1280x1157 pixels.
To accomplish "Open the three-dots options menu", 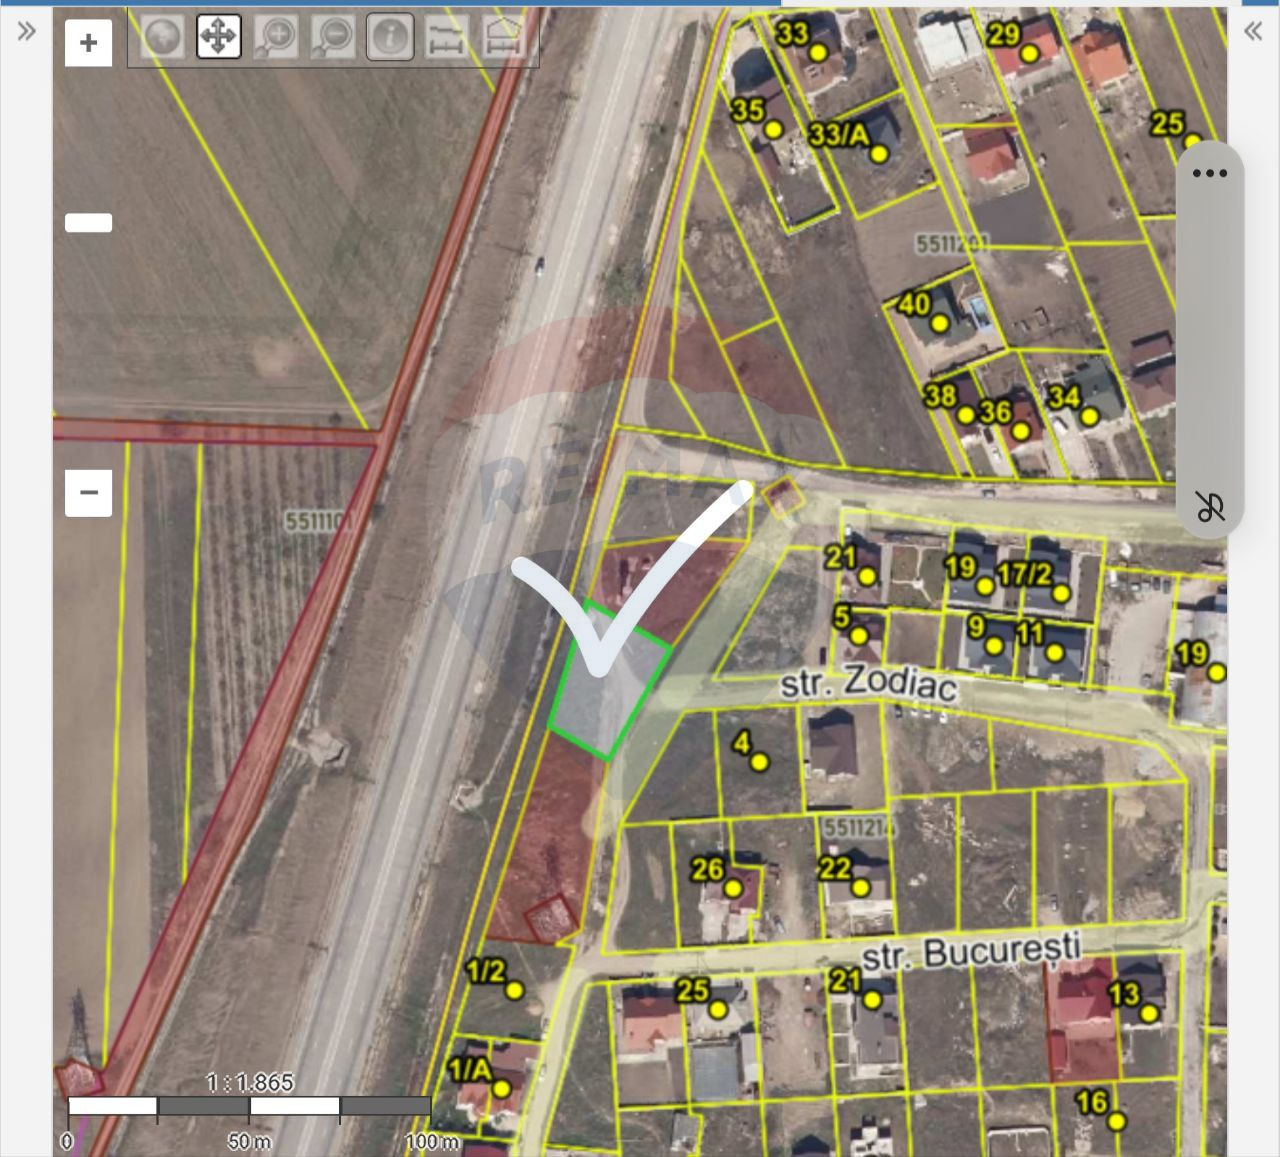I will point(1209,173).
